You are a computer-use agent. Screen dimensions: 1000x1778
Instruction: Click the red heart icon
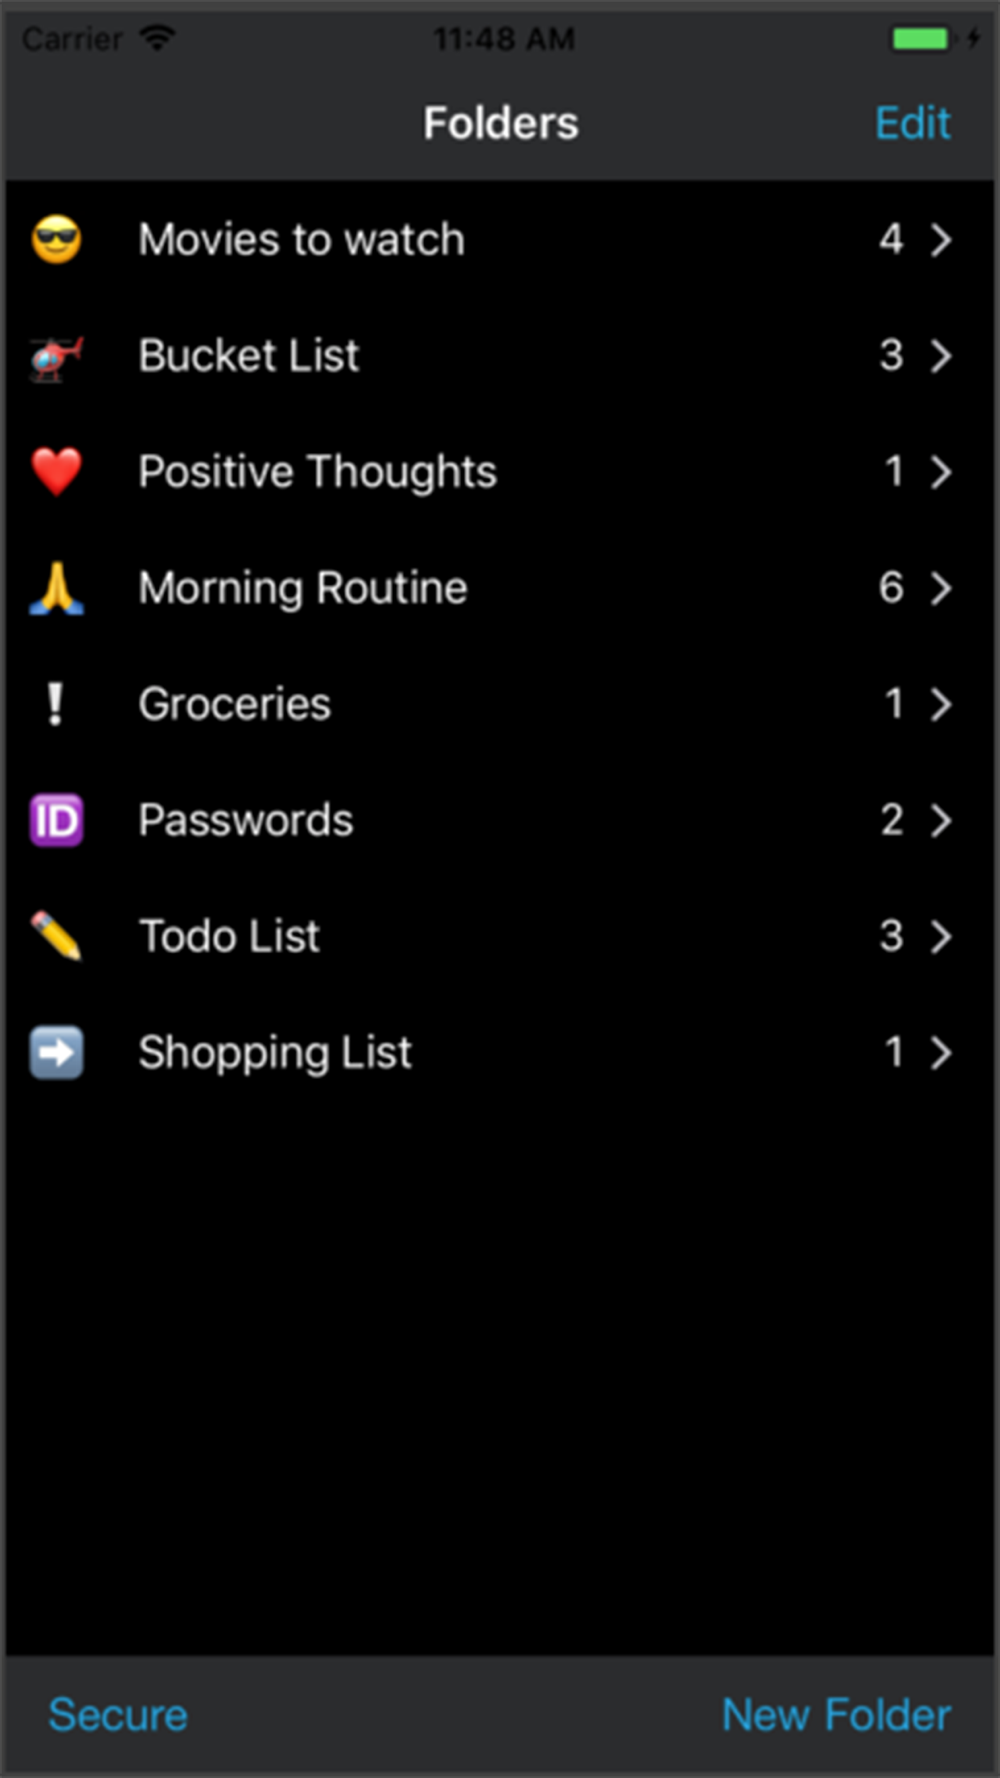point(56,472)
